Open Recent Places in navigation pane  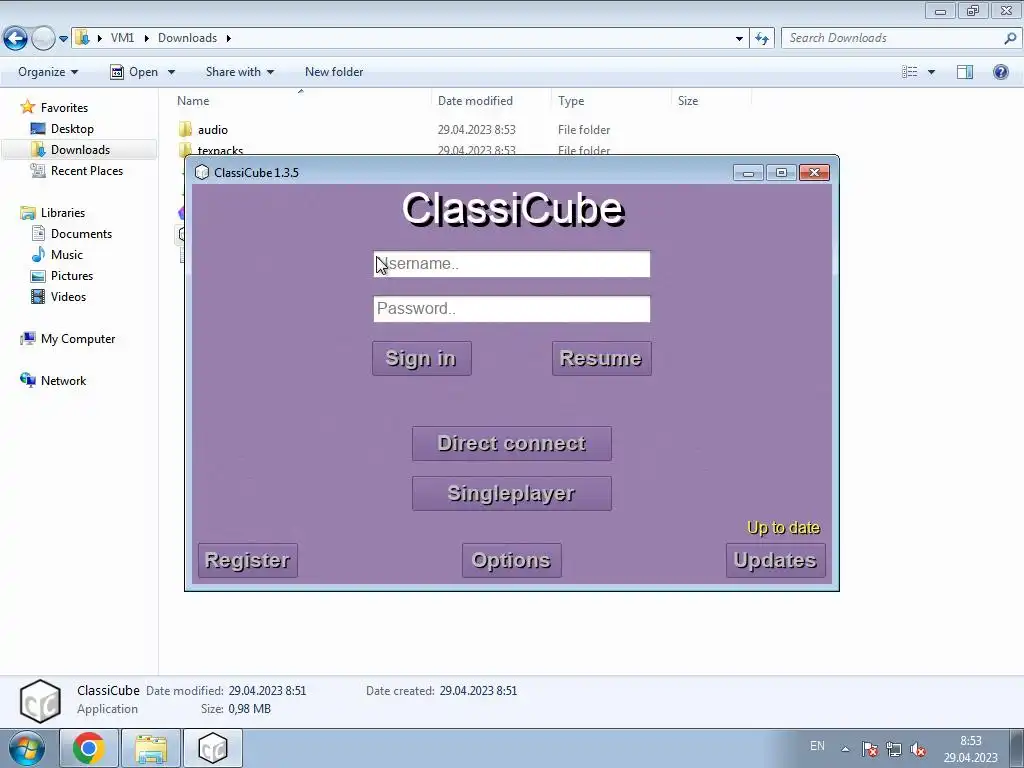tap(86, 170)
